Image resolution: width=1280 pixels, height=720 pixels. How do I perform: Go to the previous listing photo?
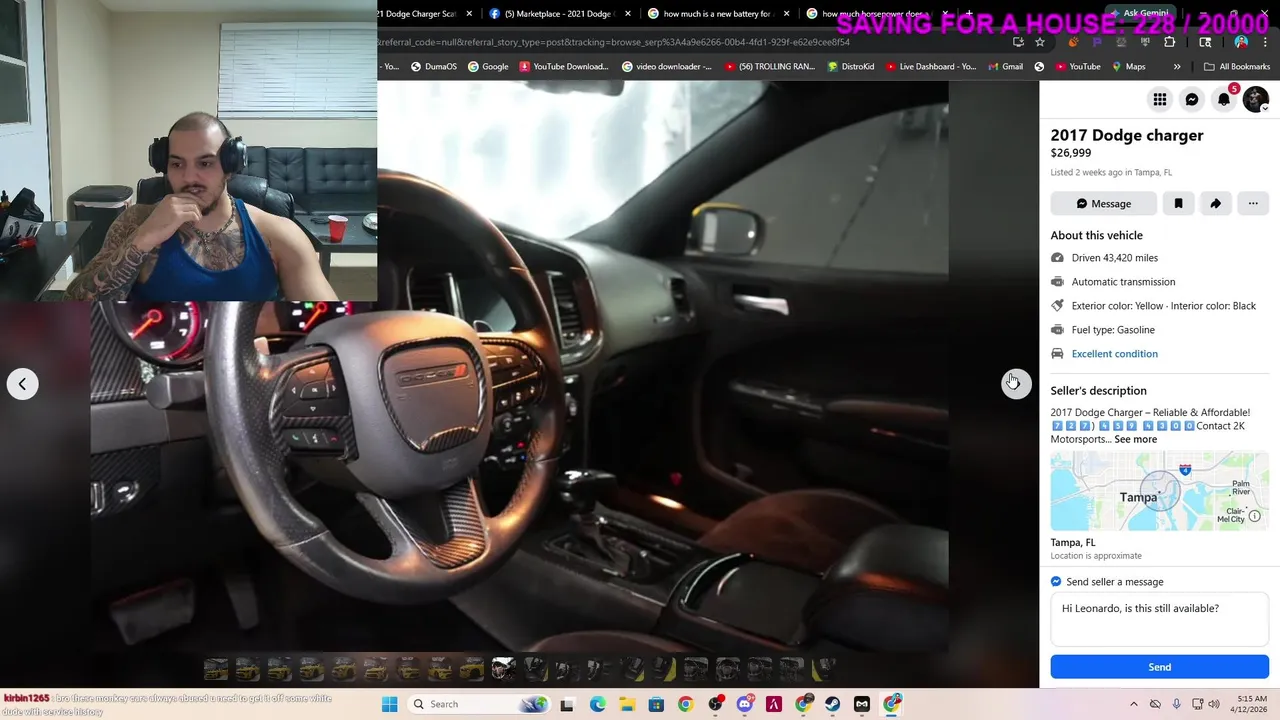pyautogui.click(x=22, y=384)
